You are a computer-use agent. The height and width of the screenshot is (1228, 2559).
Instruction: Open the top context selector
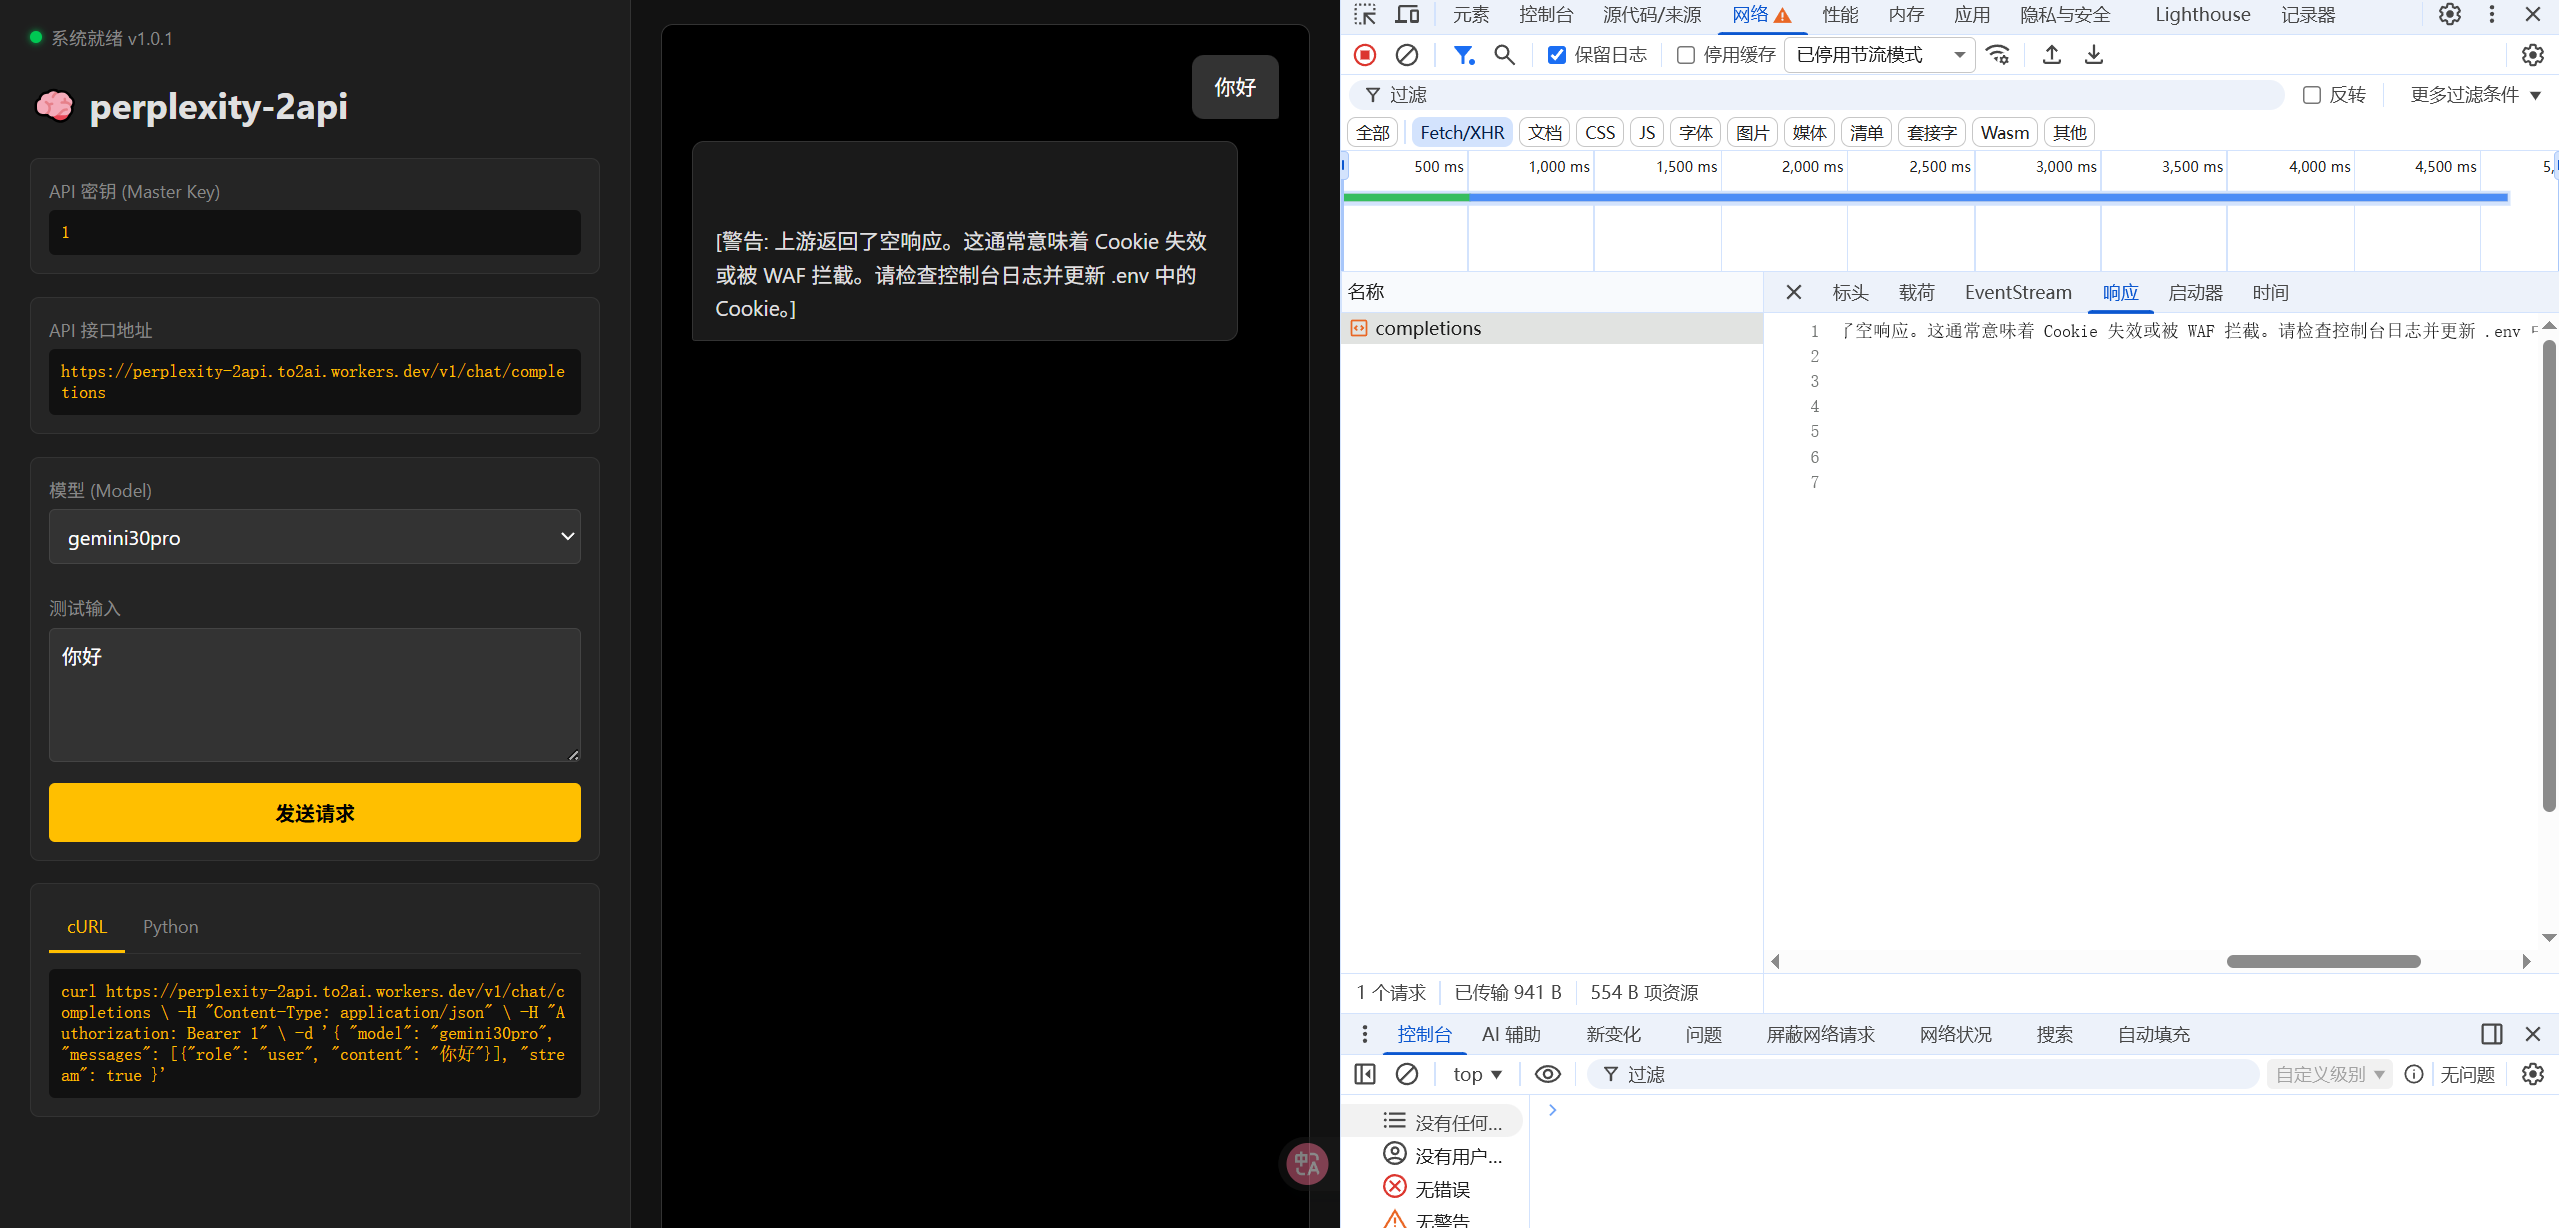(x=1477, y=1074)
